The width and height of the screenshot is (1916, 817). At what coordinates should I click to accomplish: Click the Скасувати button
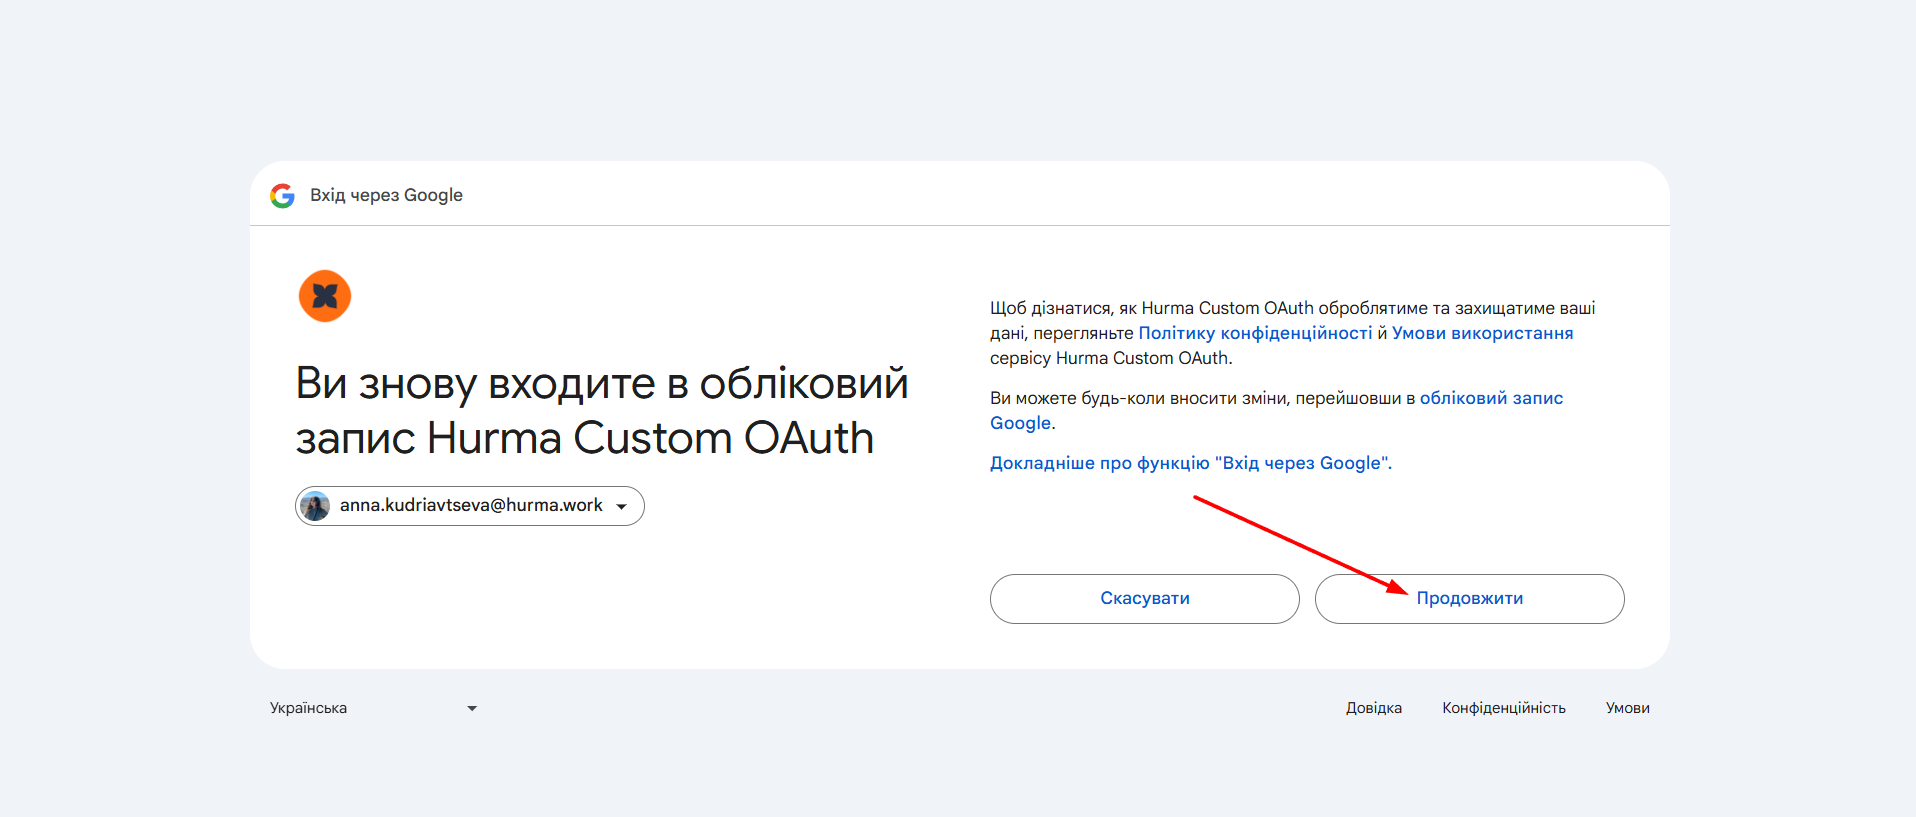1145,599
